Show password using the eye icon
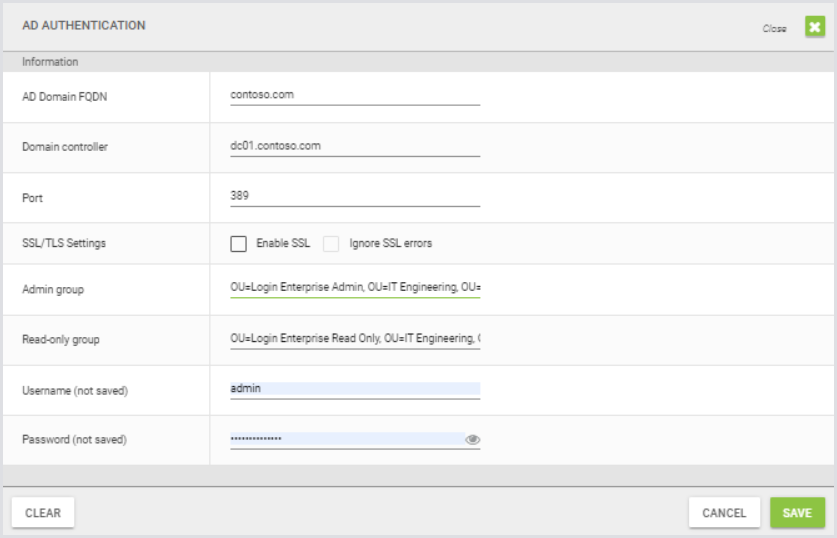This screenshot has height=538, width=837. pyautogui.click(x=473, y=439)
